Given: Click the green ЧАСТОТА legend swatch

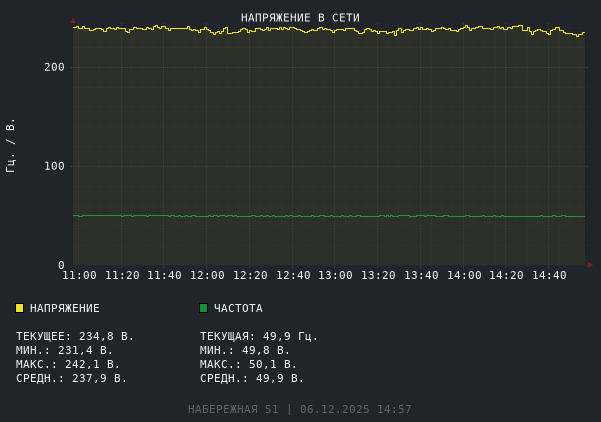Looking at the screenshot, I should 203,308.
